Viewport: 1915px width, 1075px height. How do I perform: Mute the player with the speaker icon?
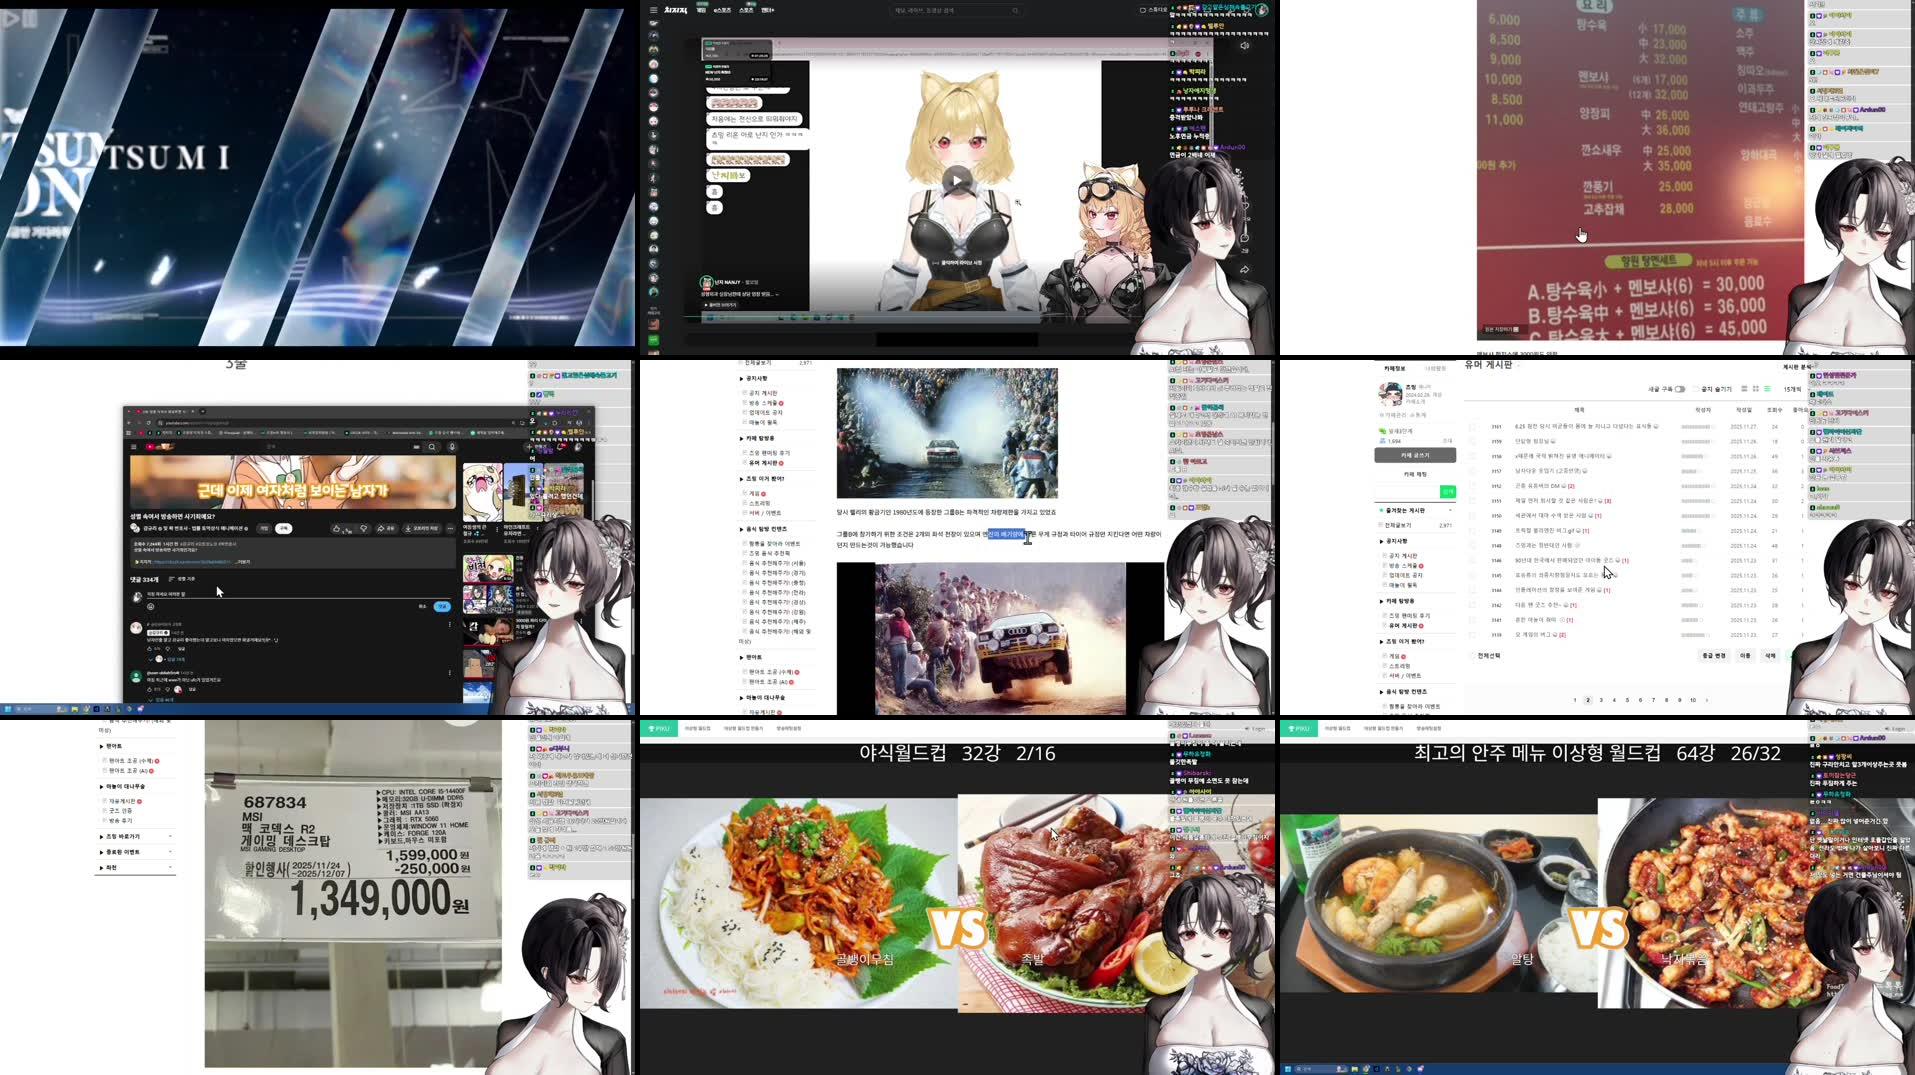pyautogui.click(x=1243, y=45)
